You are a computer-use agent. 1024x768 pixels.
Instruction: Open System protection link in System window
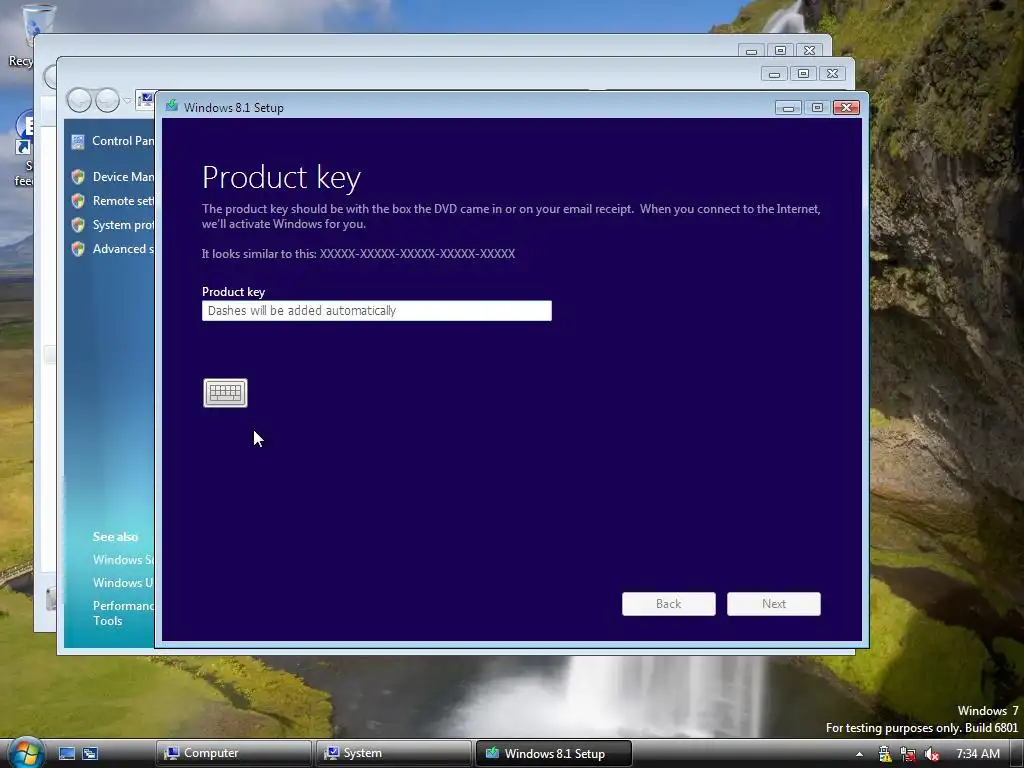coord(123,225)
